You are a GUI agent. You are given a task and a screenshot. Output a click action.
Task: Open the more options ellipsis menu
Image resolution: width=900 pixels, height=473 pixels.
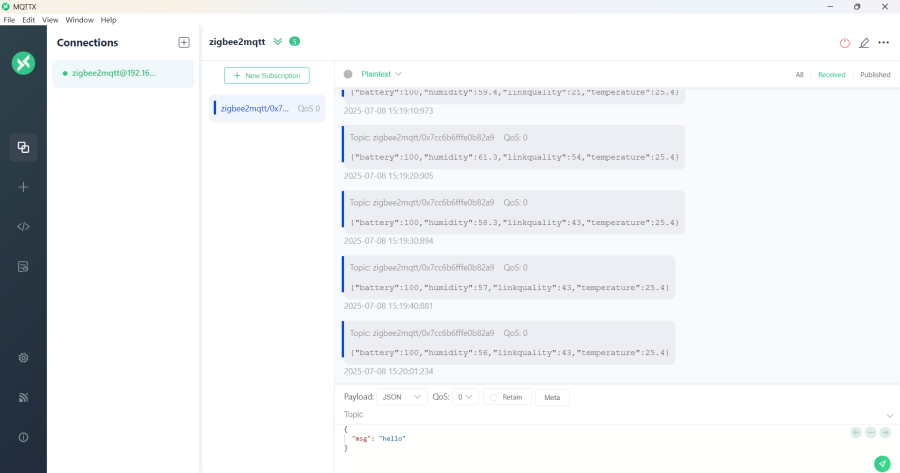883,43
